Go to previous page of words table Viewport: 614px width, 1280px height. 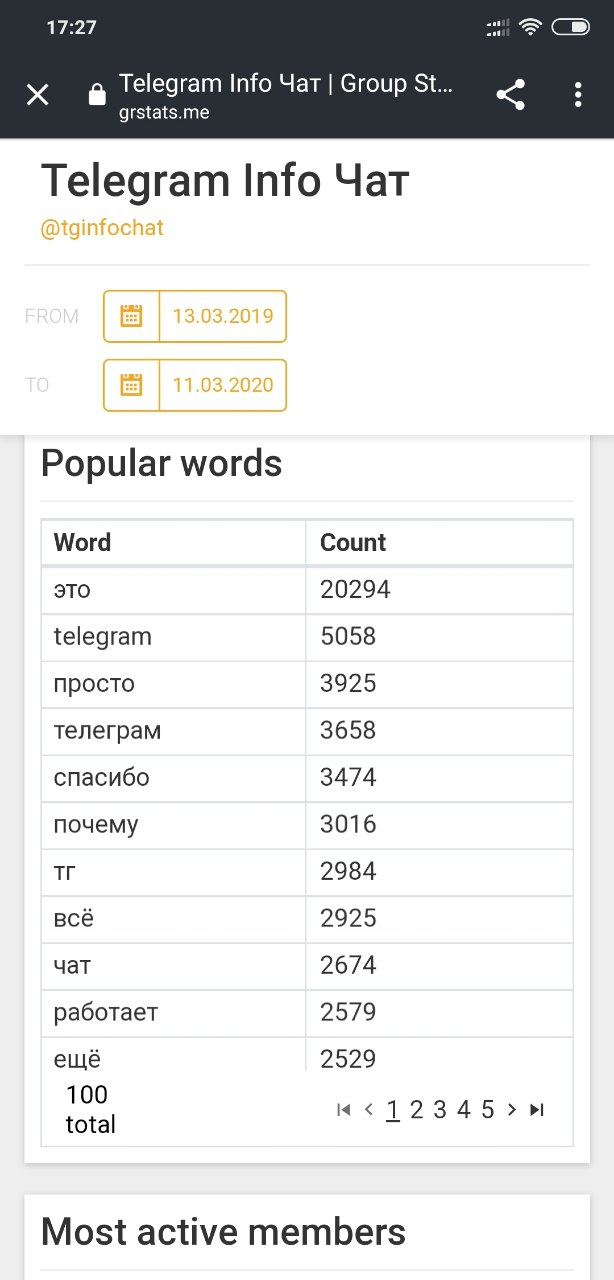369,1109
